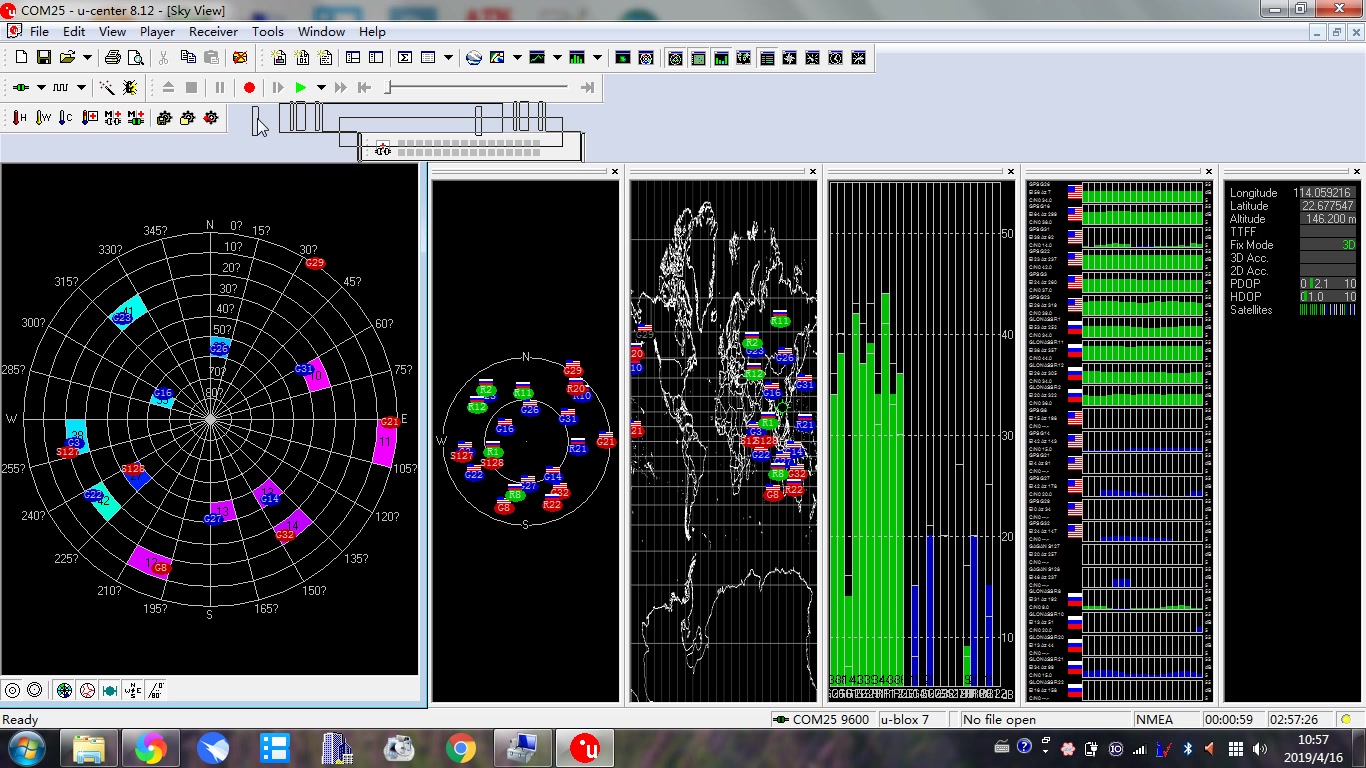Click the Print icon
The height and width of the screenshot is (768, 1366).
tap(112, 58)
